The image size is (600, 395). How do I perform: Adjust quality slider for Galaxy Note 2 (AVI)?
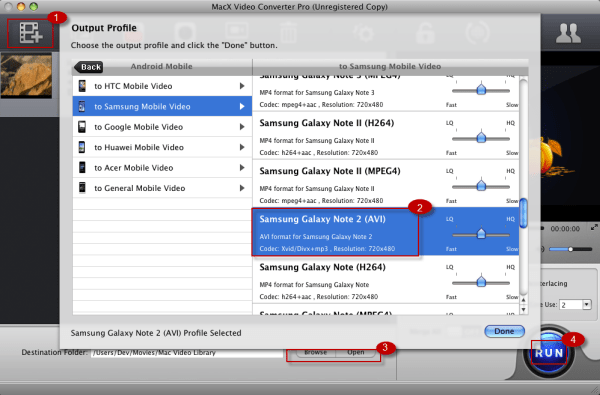click(481, 233)
